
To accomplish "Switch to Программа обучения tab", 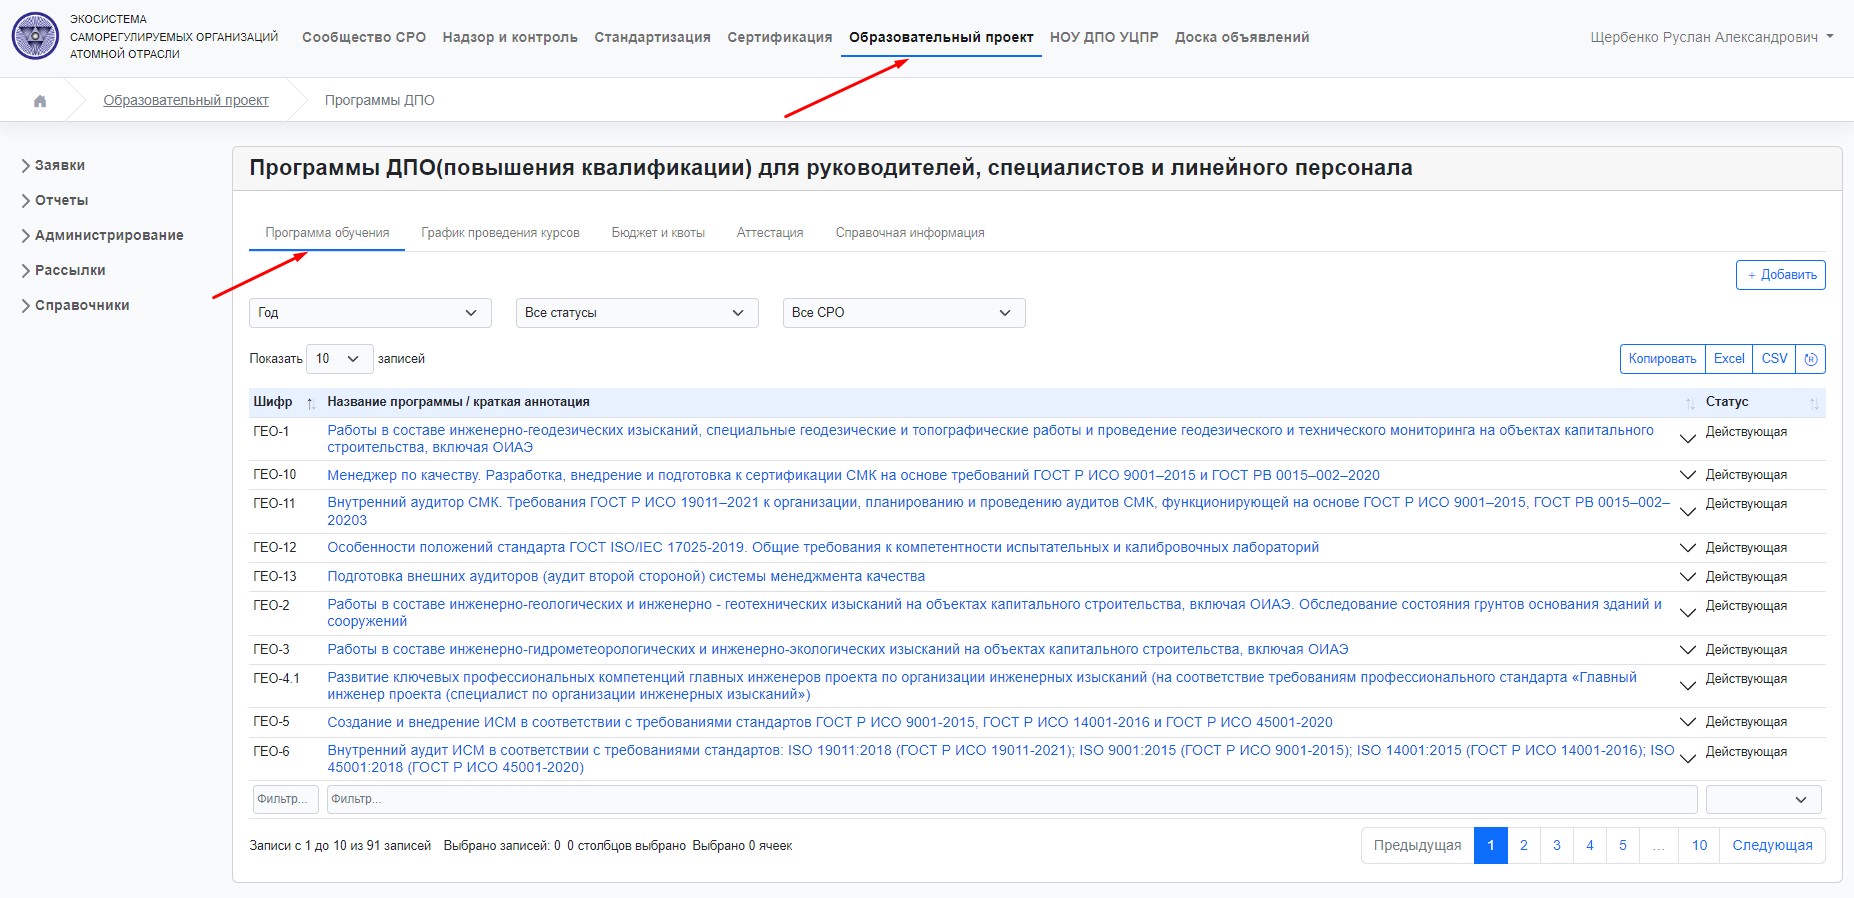I will coord(327,233).
